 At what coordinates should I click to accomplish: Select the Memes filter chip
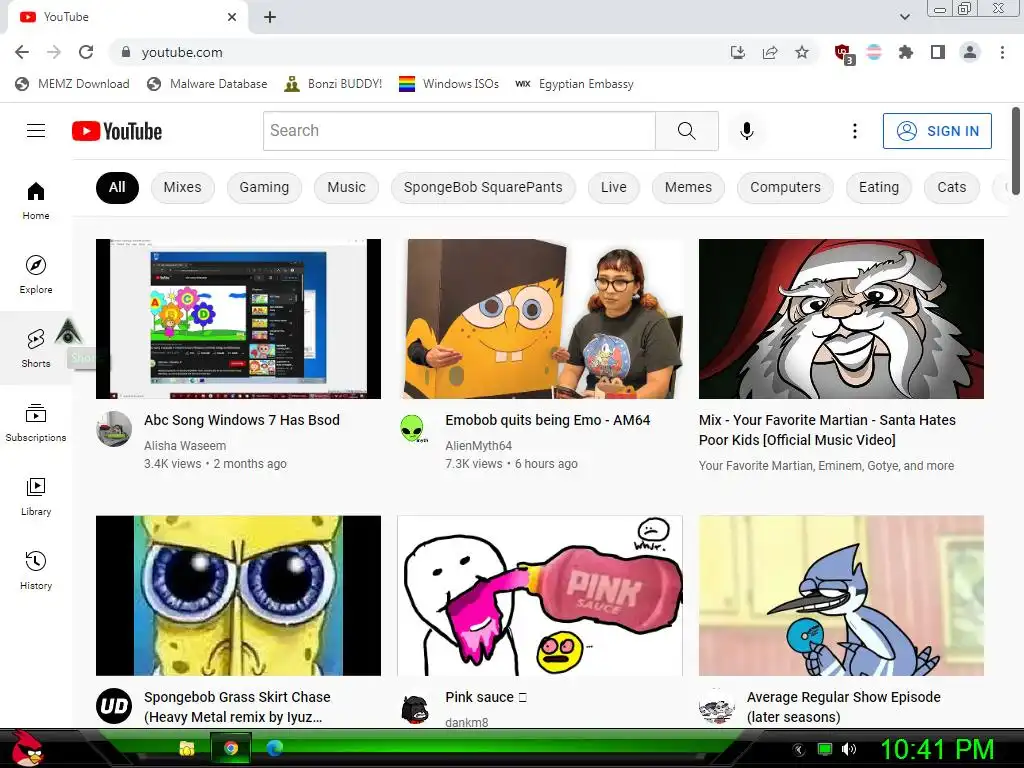(x=688, y=187)
